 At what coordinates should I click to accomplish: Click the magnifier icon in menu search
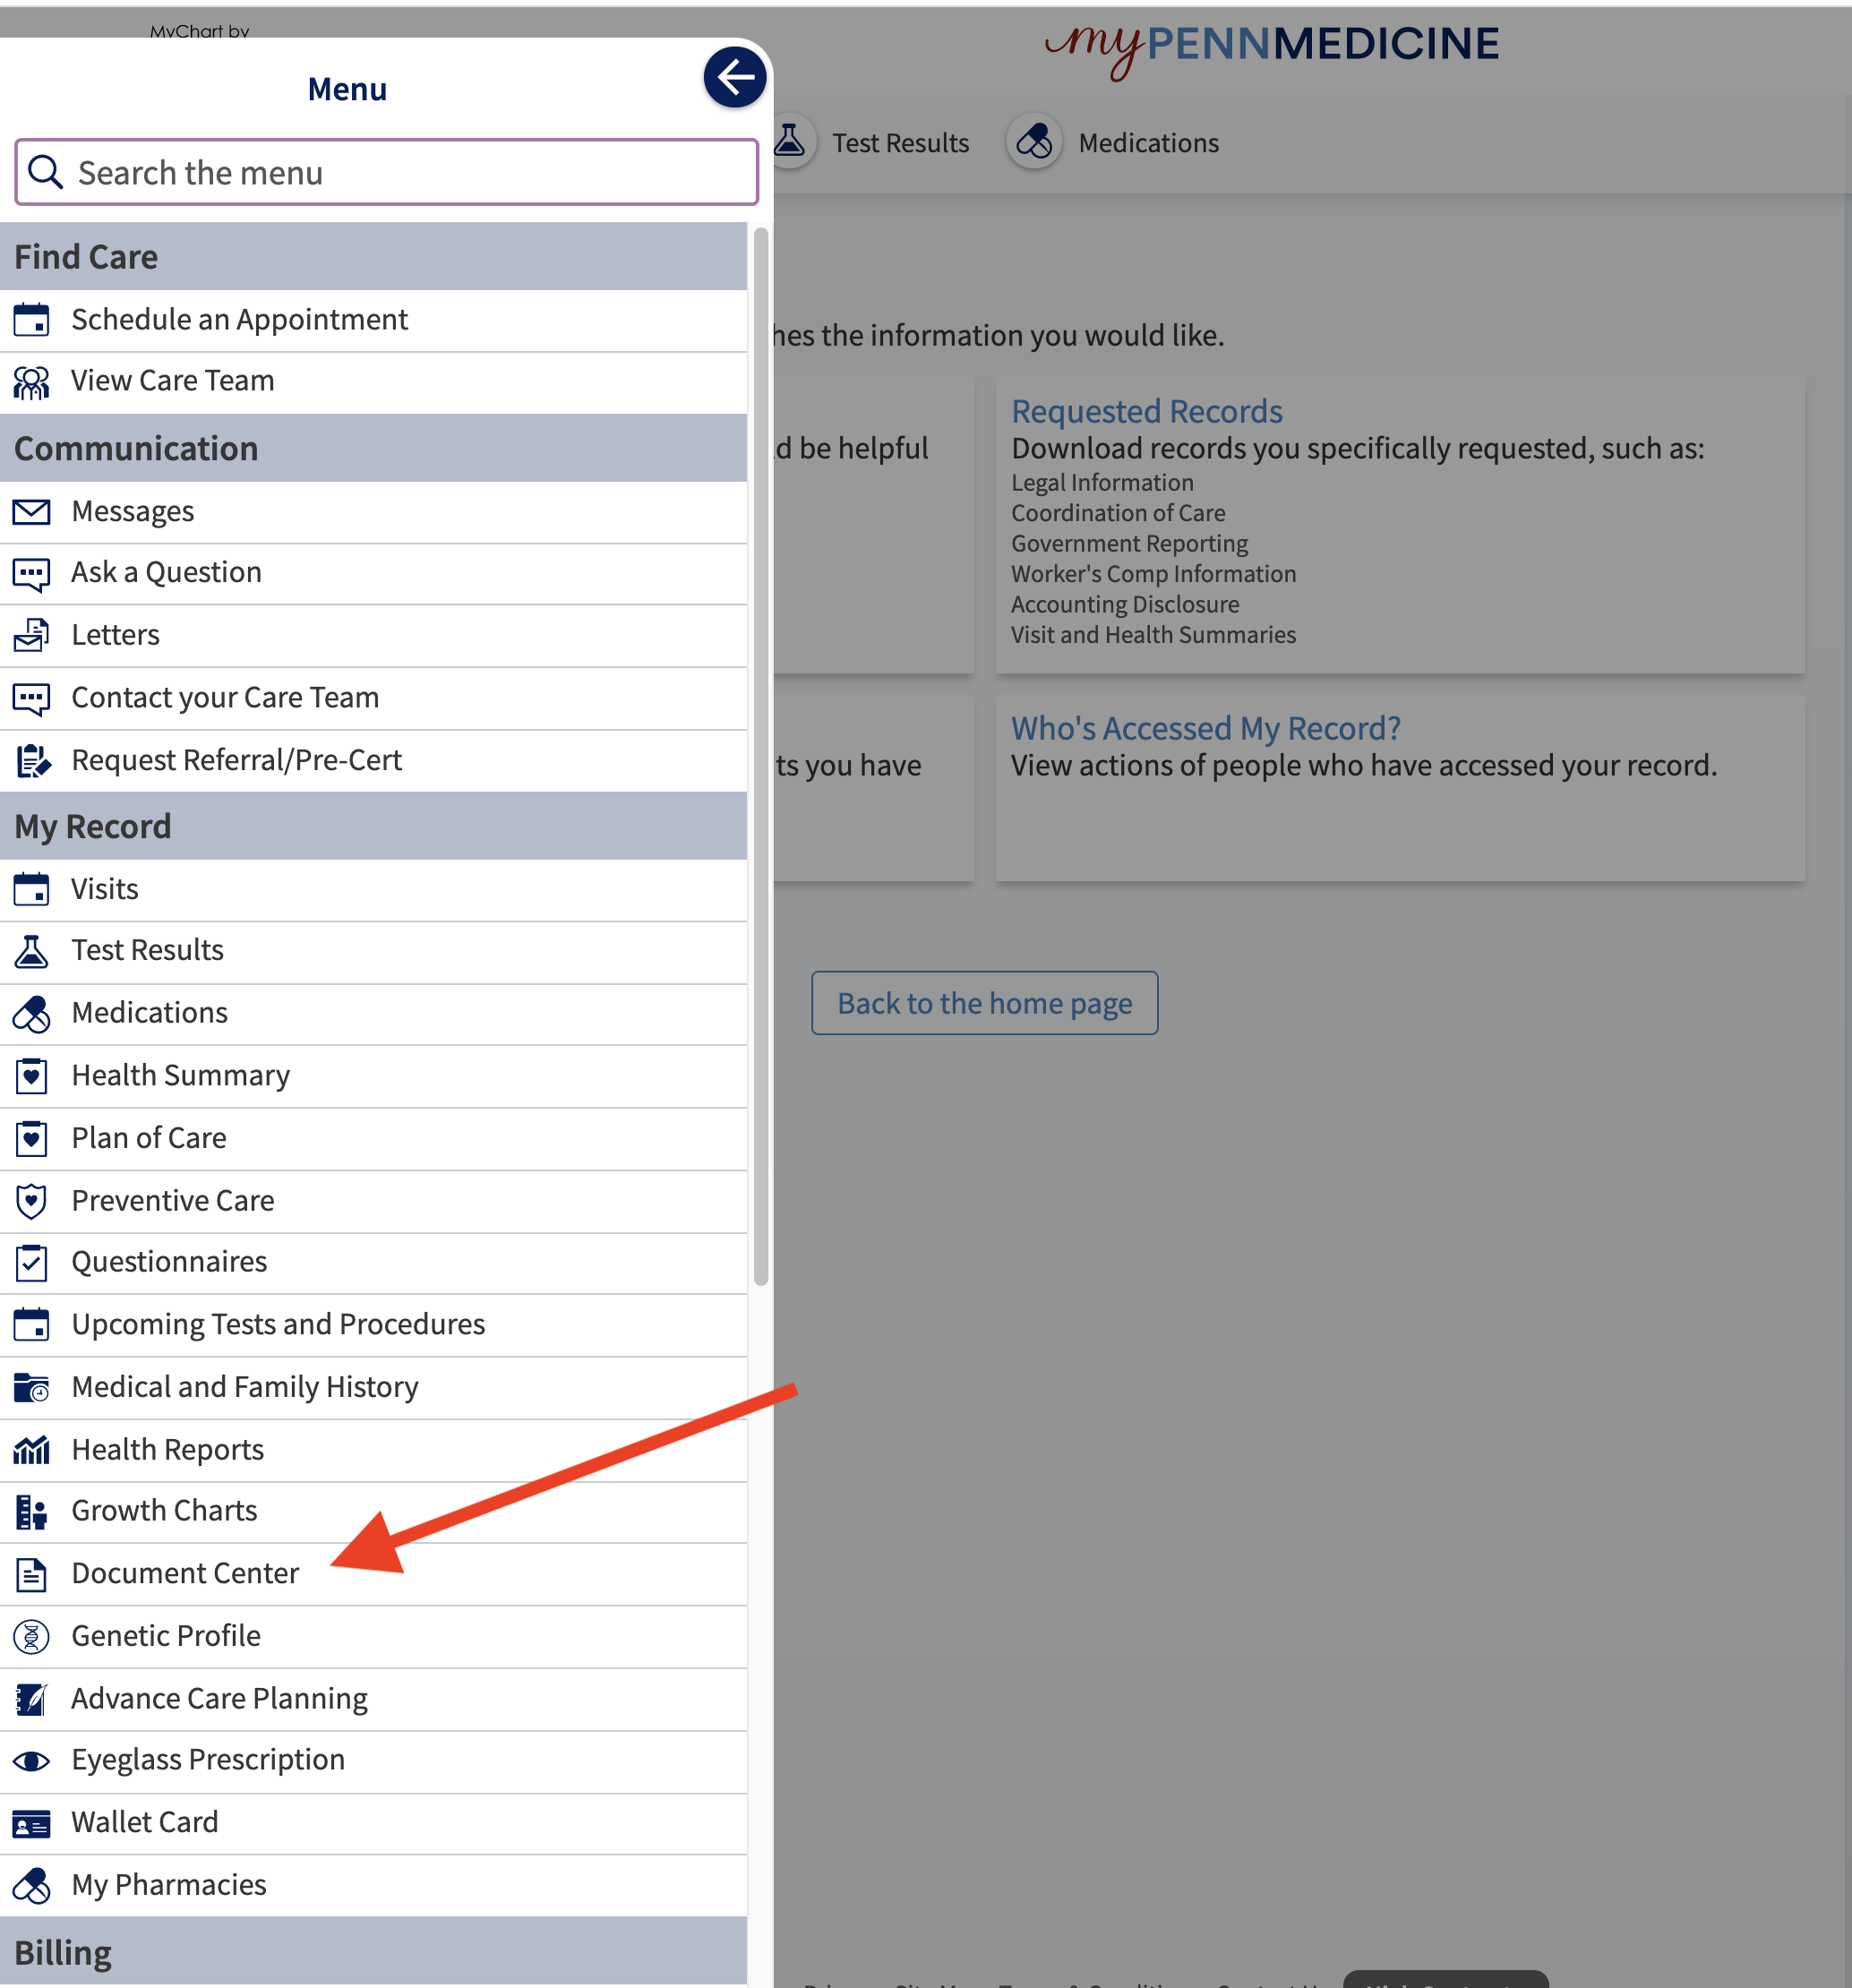[45, 172]
